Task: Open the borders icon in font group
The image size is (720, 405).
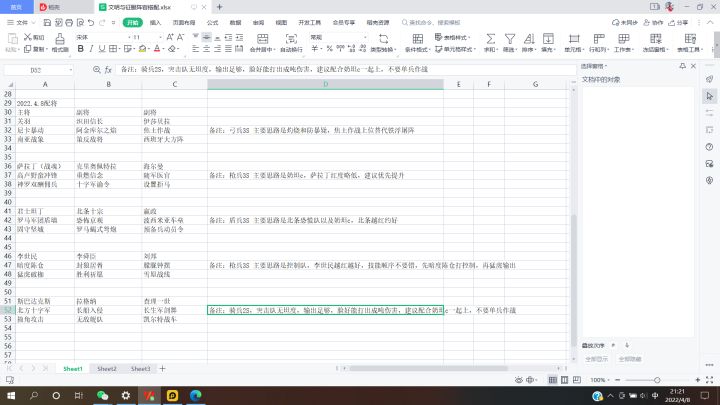Action: point(113,49)
